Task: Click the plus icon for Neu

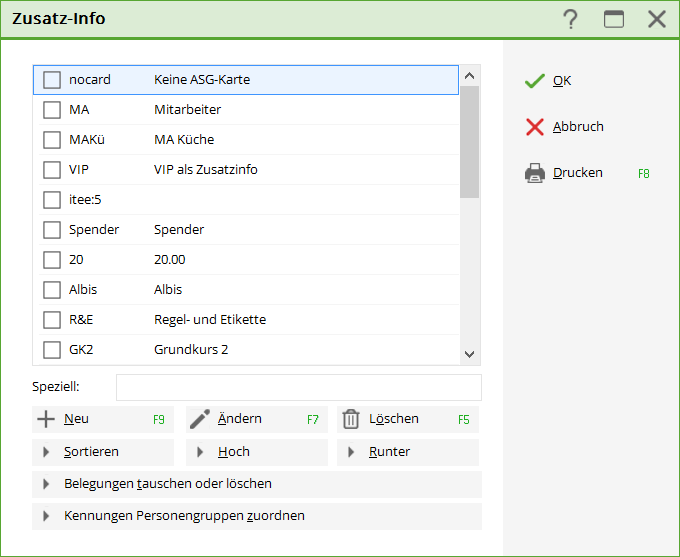Action: tap(46, 419)
